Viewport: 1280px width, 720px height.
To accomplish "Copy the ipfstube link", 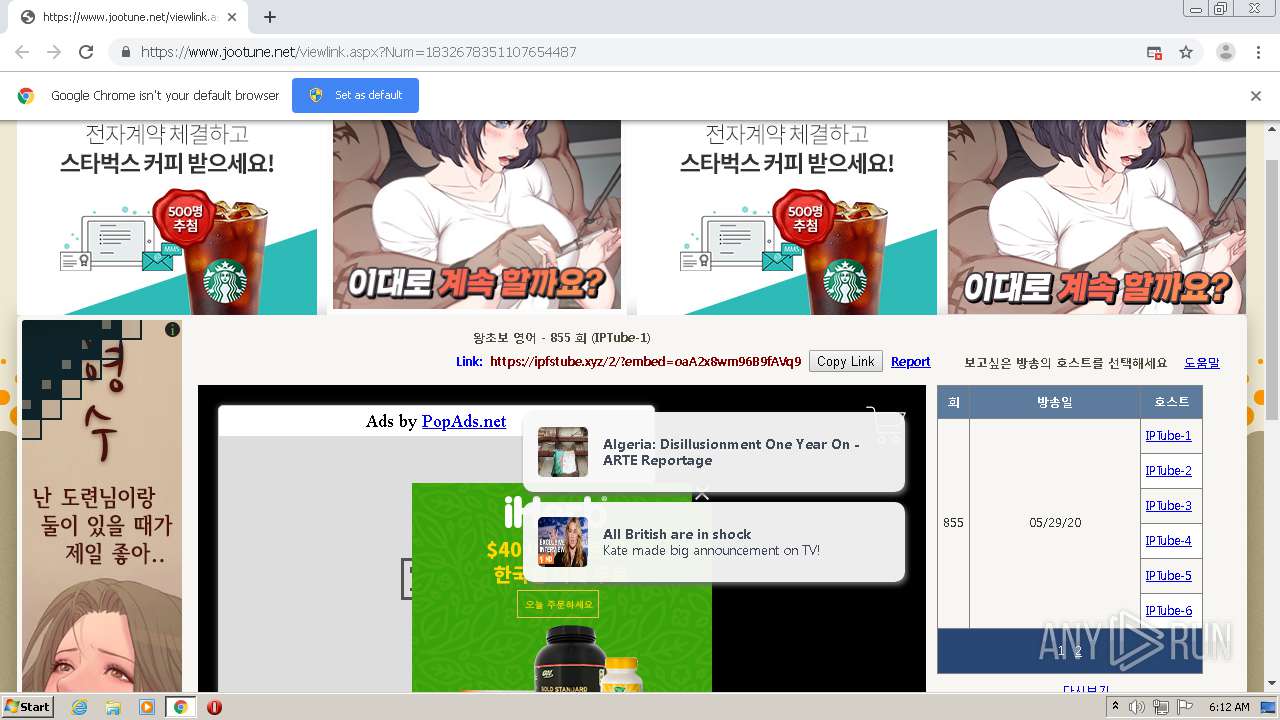I will [x=845, y=362].
